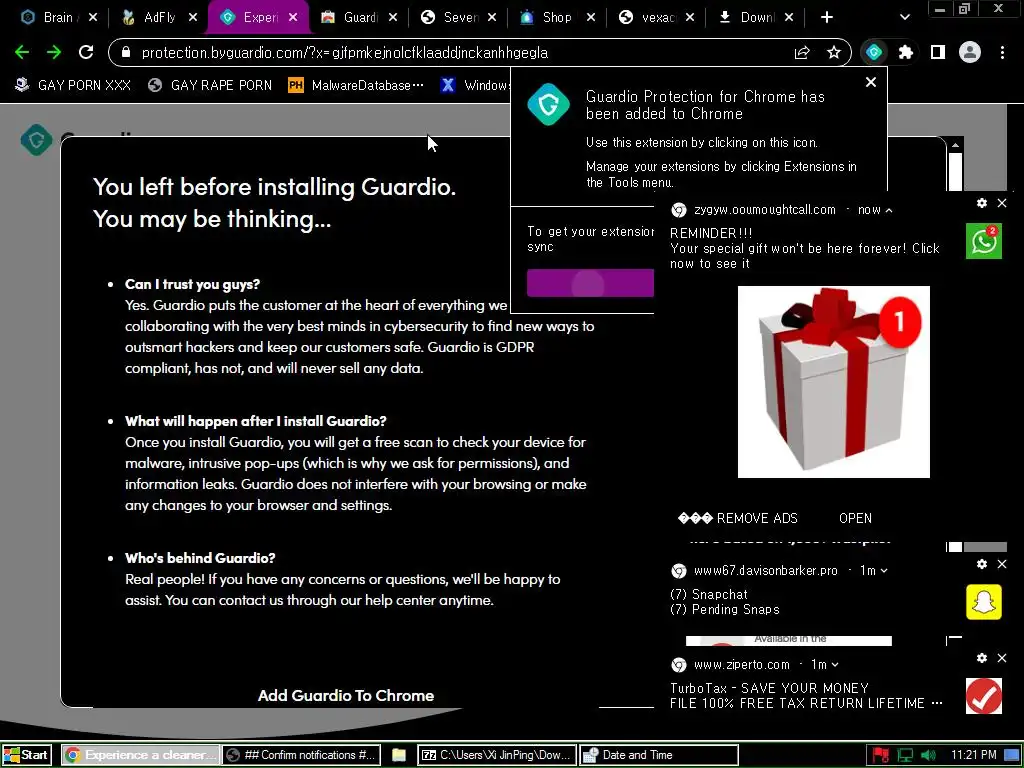Click the TurboTax red checkmark icon
Image resolution: width=1024 pixels, height=768 pixels.
tap(984, 696)
